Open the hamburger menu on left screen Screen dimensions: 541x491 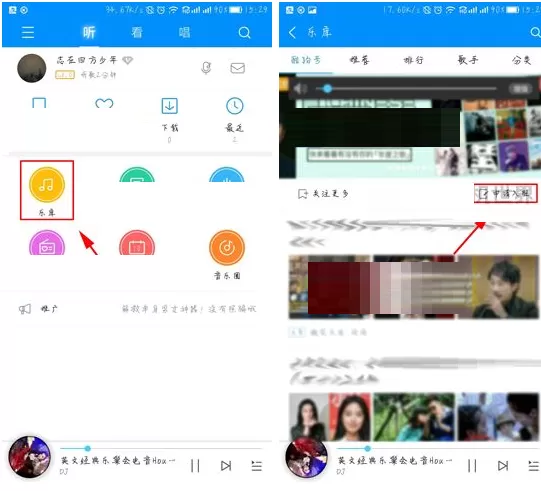pyautogui.click(x=28, y=32)
